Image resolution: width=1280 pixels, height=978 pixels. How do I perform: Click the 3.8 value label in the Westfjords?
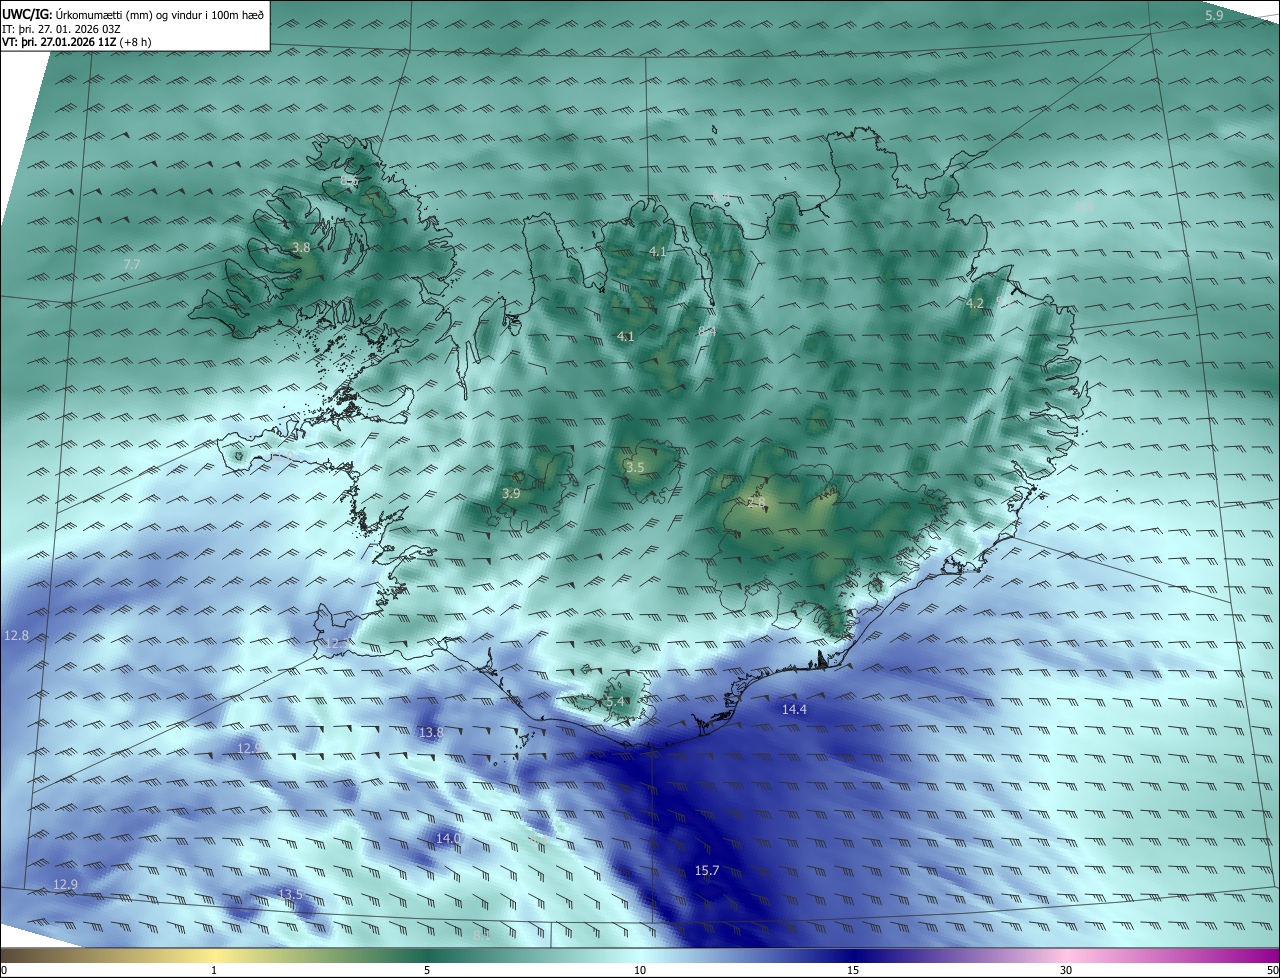click(301, 247)
